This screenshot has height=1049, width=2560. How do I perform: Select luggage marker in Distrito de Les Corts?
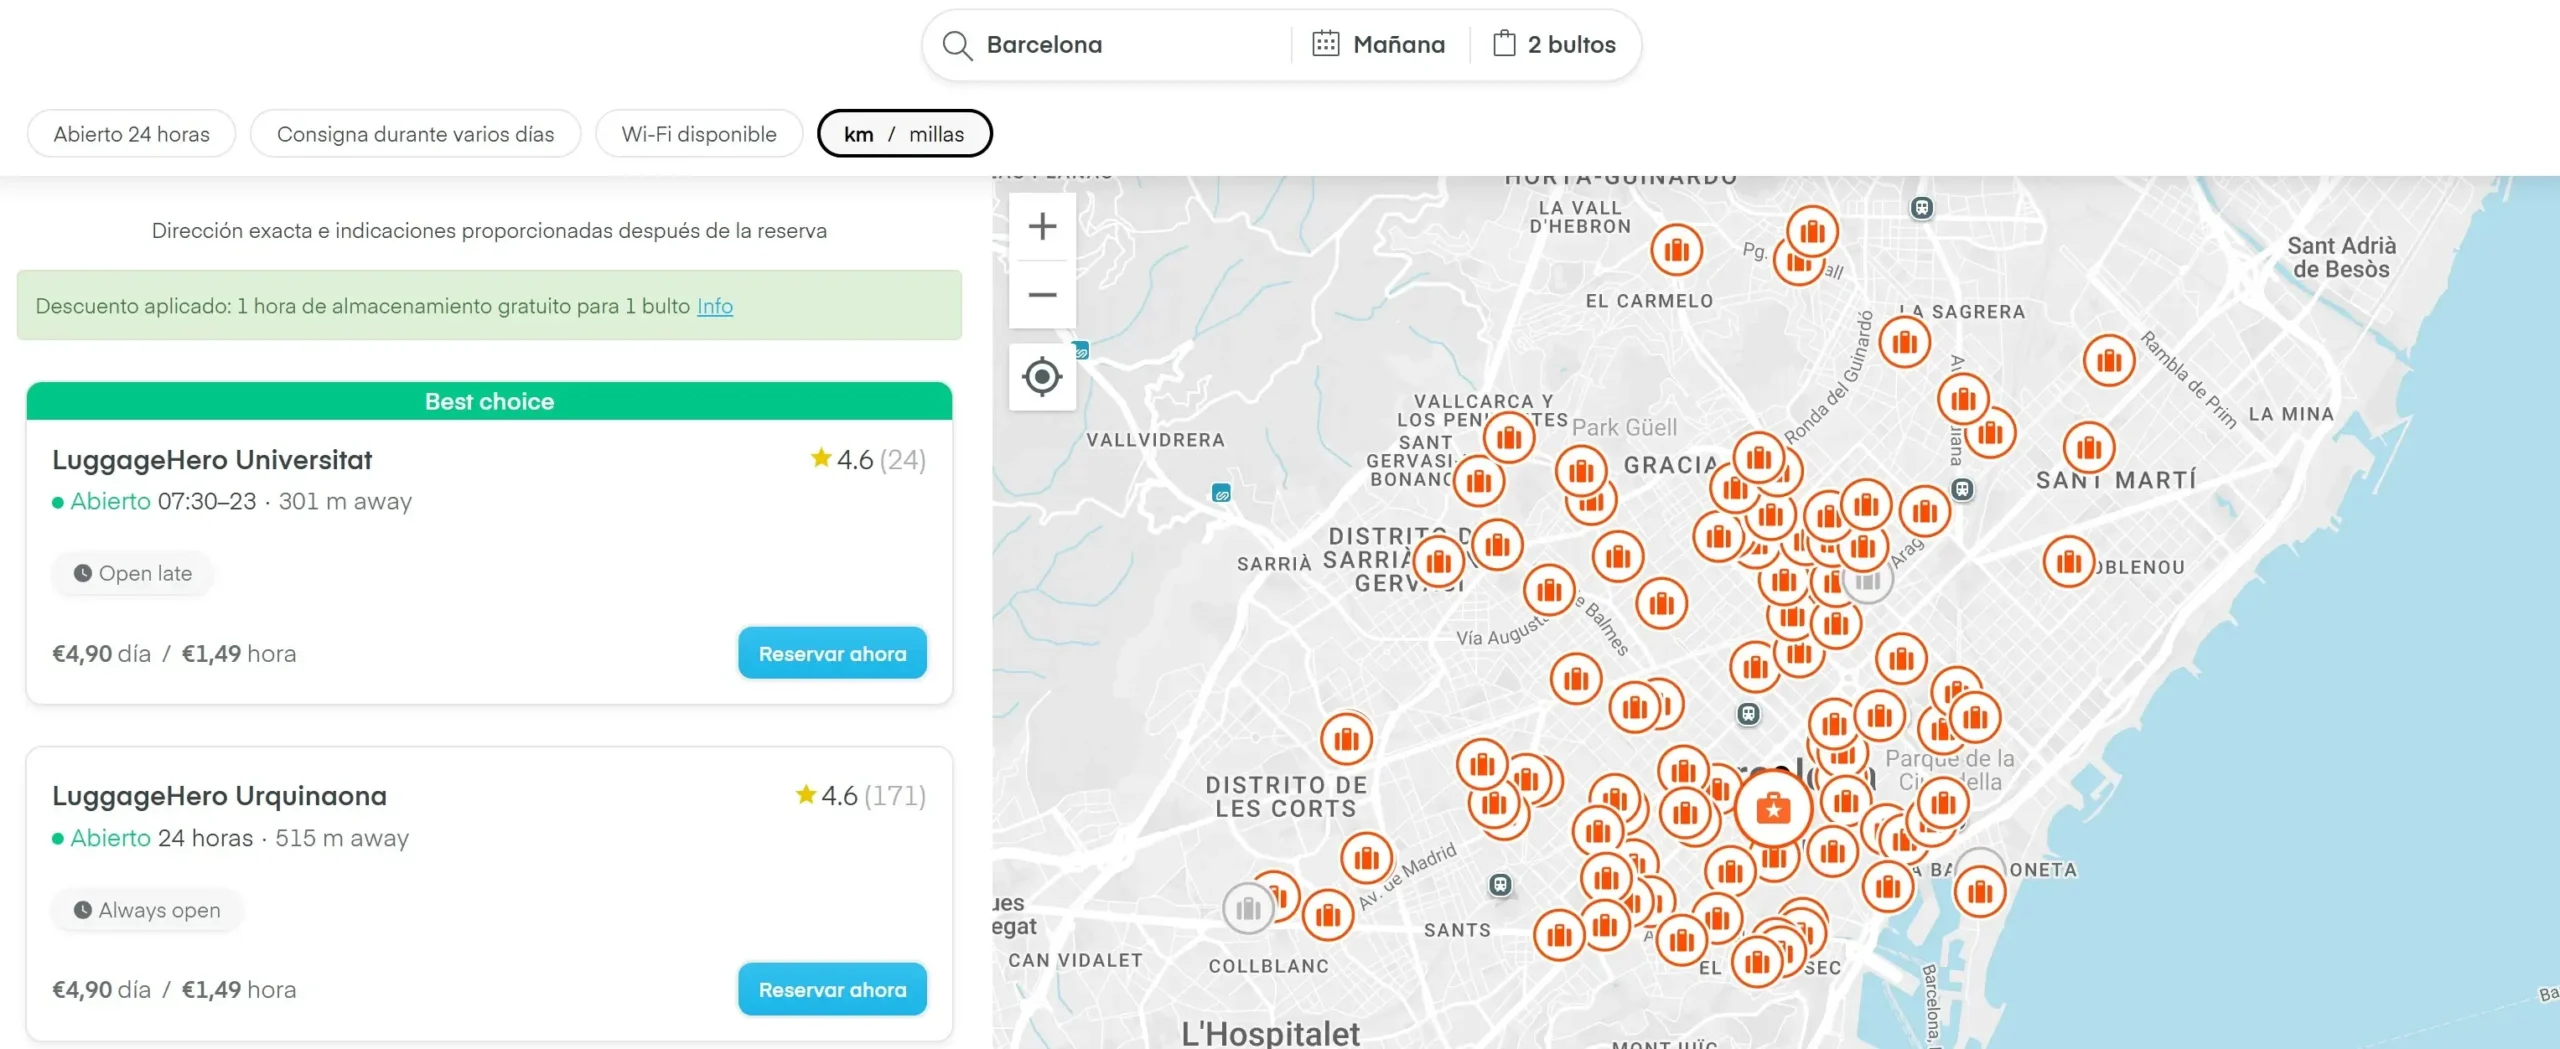[1346, 739]
